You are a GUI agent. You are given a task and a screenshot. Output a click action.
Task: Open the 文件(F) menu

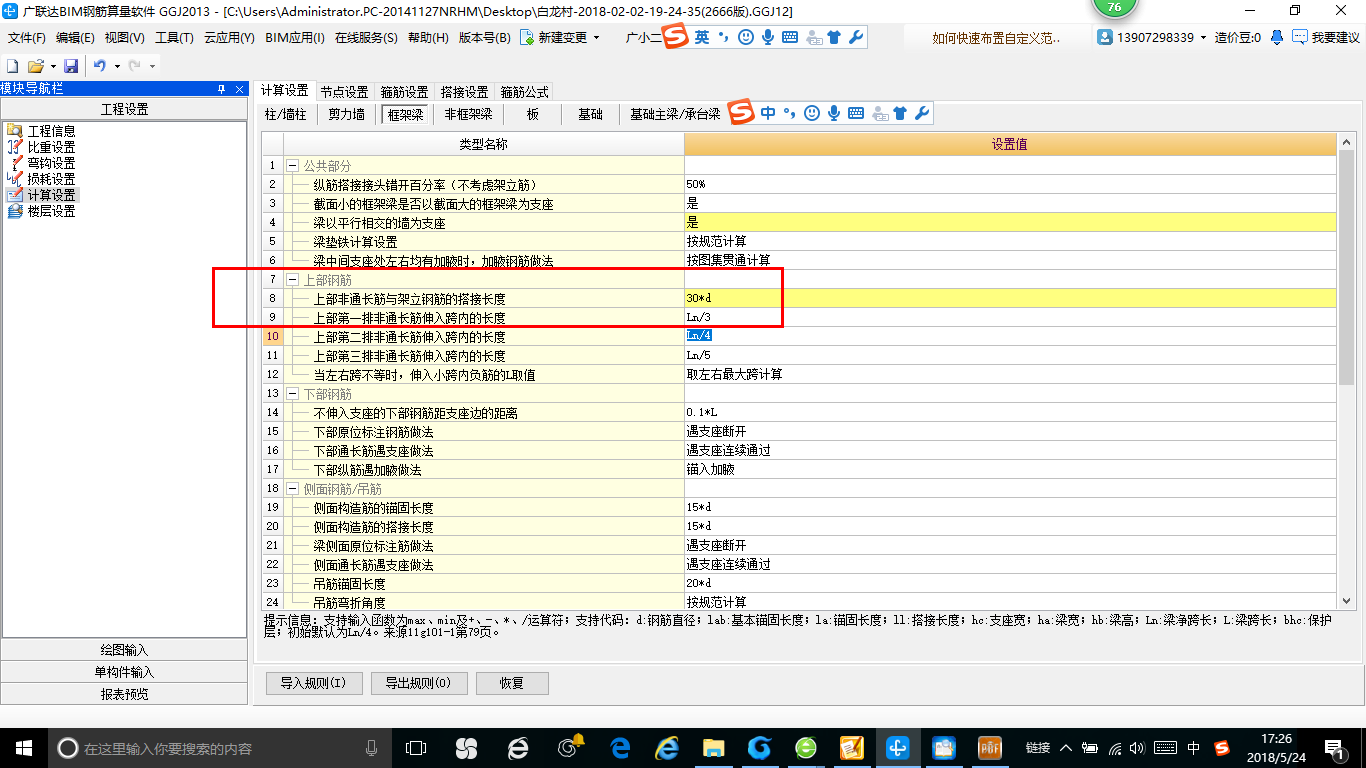[x=27, y=38]
